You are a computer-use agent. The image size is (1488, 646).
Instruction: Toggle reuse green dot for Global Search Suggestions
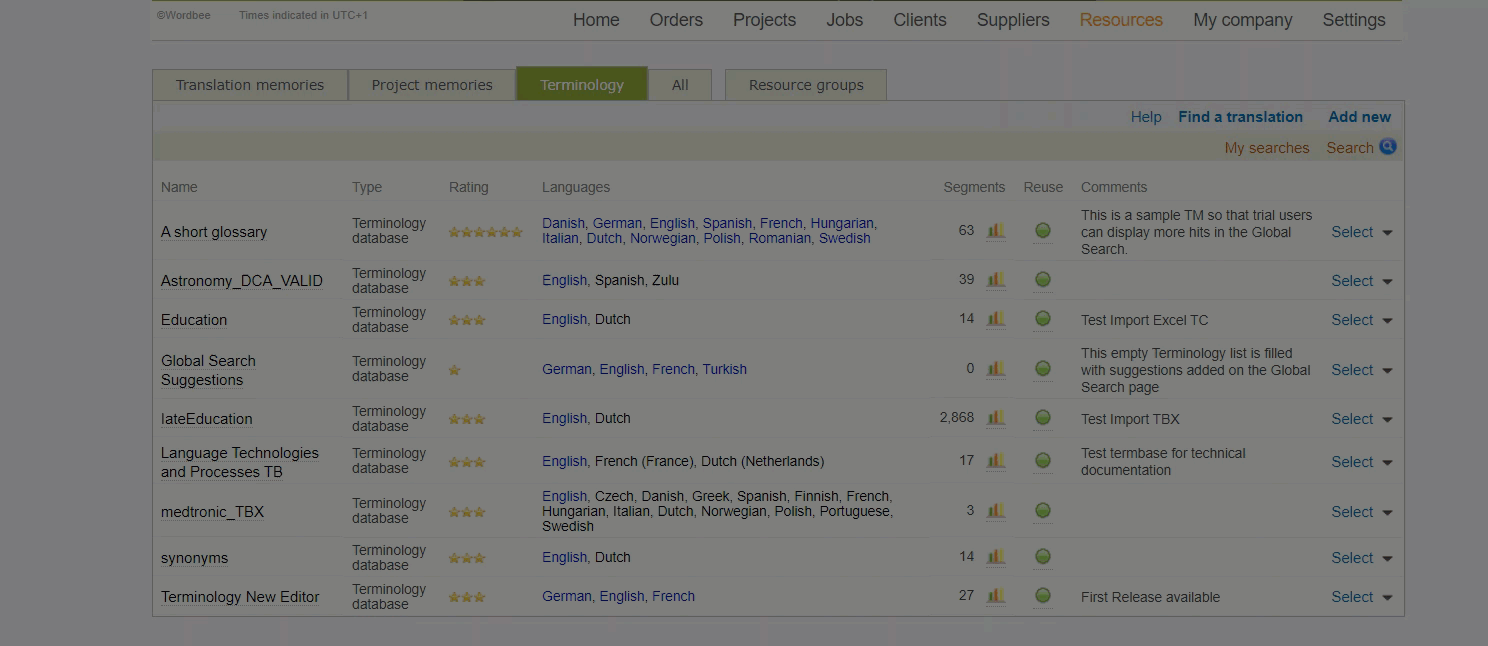(x=1042, y=369)
